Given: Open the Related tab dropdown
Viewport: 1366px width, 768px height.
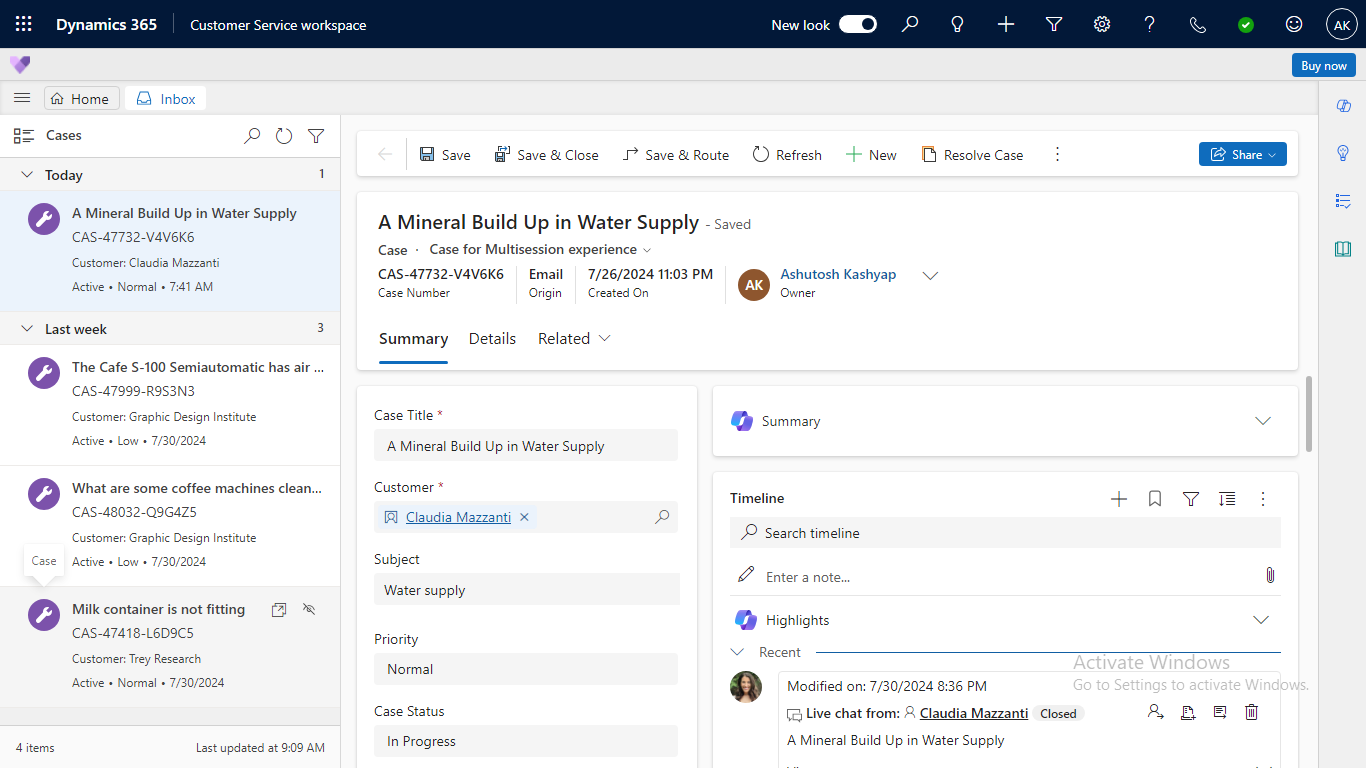Looking at the screenshot, I should (x=574, y=339).
